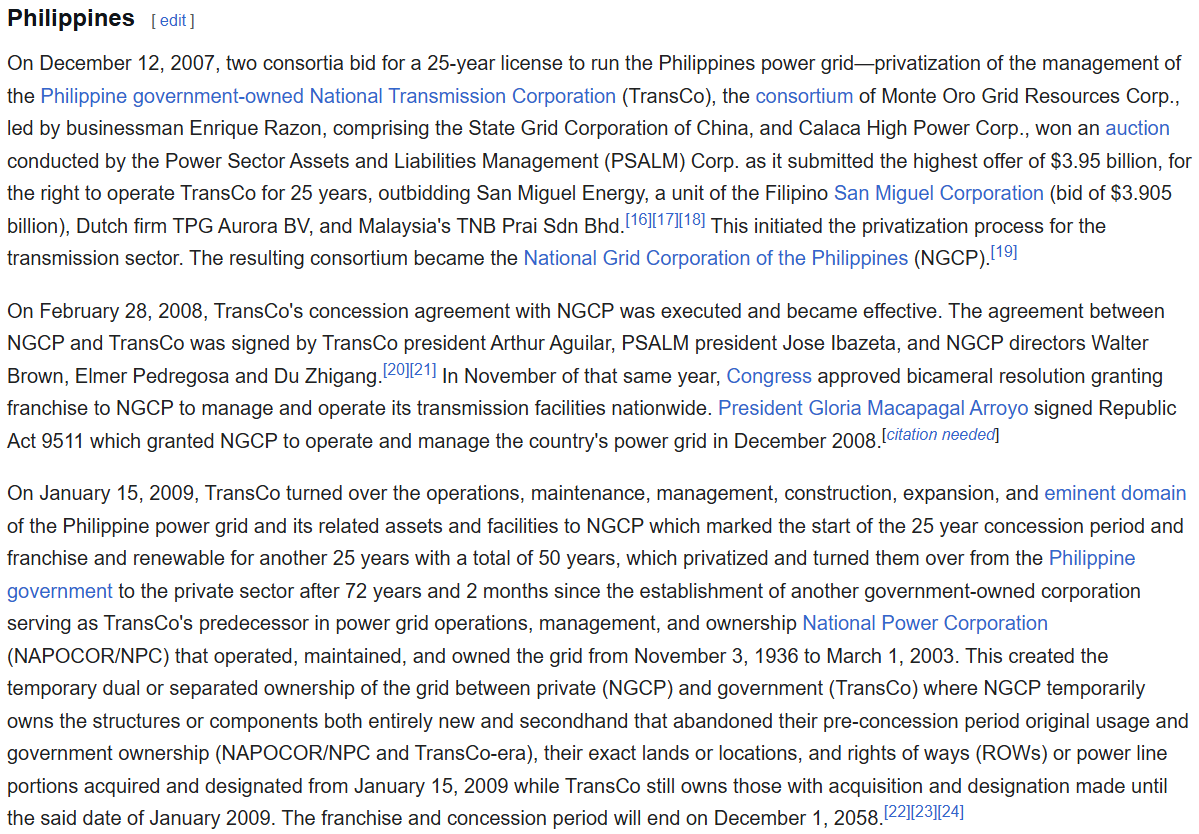Screen dimensions: 1199x834
Task: Click the text 'TPG Aurora BV'
Action: [241, 226]
